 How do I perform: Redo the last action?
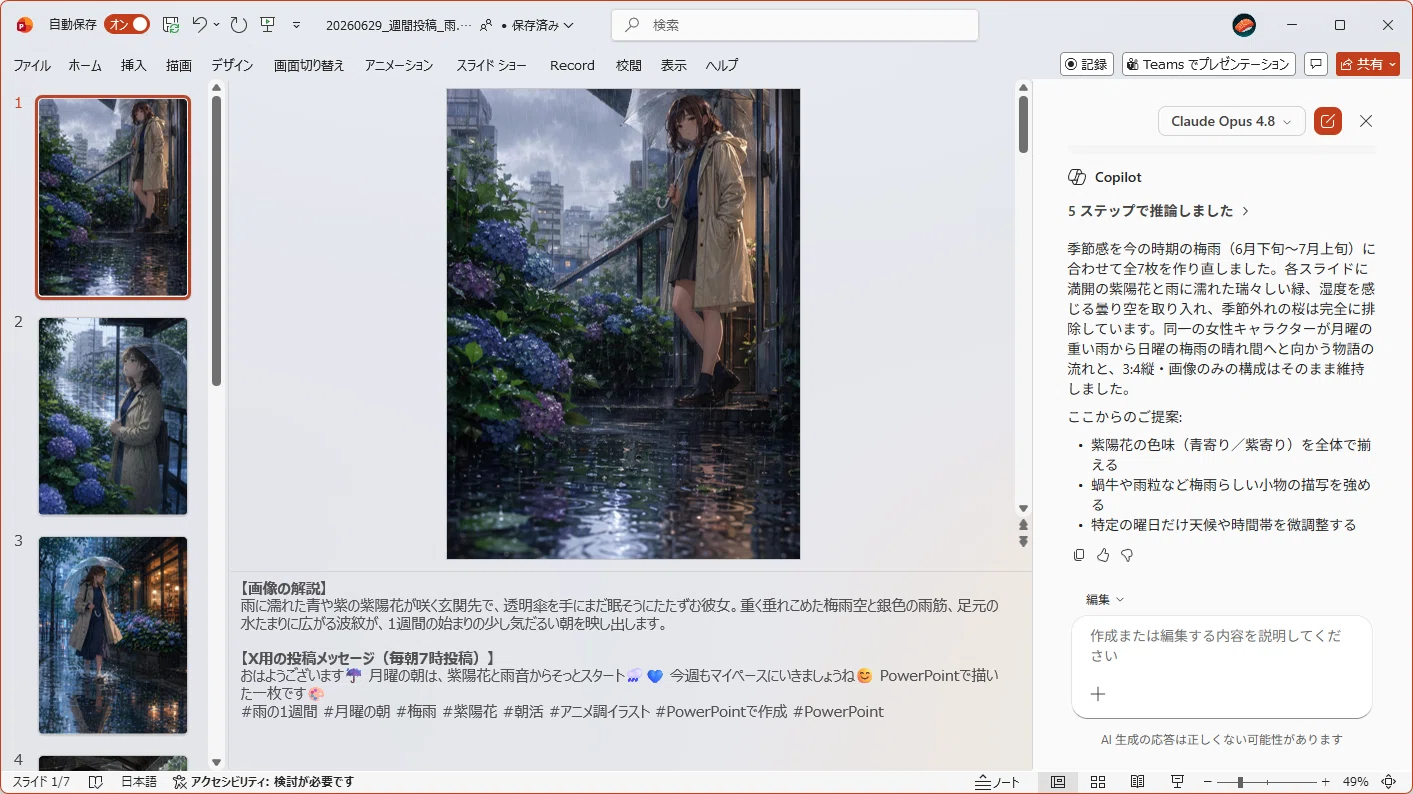[238, 24]
